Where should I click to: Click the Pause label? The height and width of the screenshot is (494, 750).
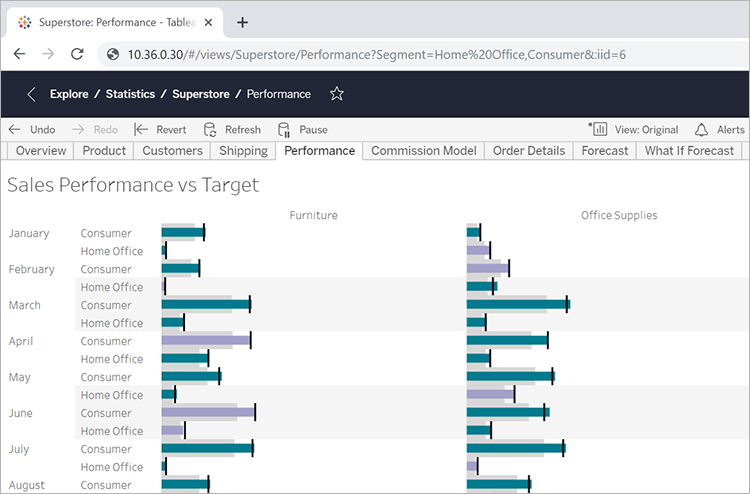click(313, 130)
